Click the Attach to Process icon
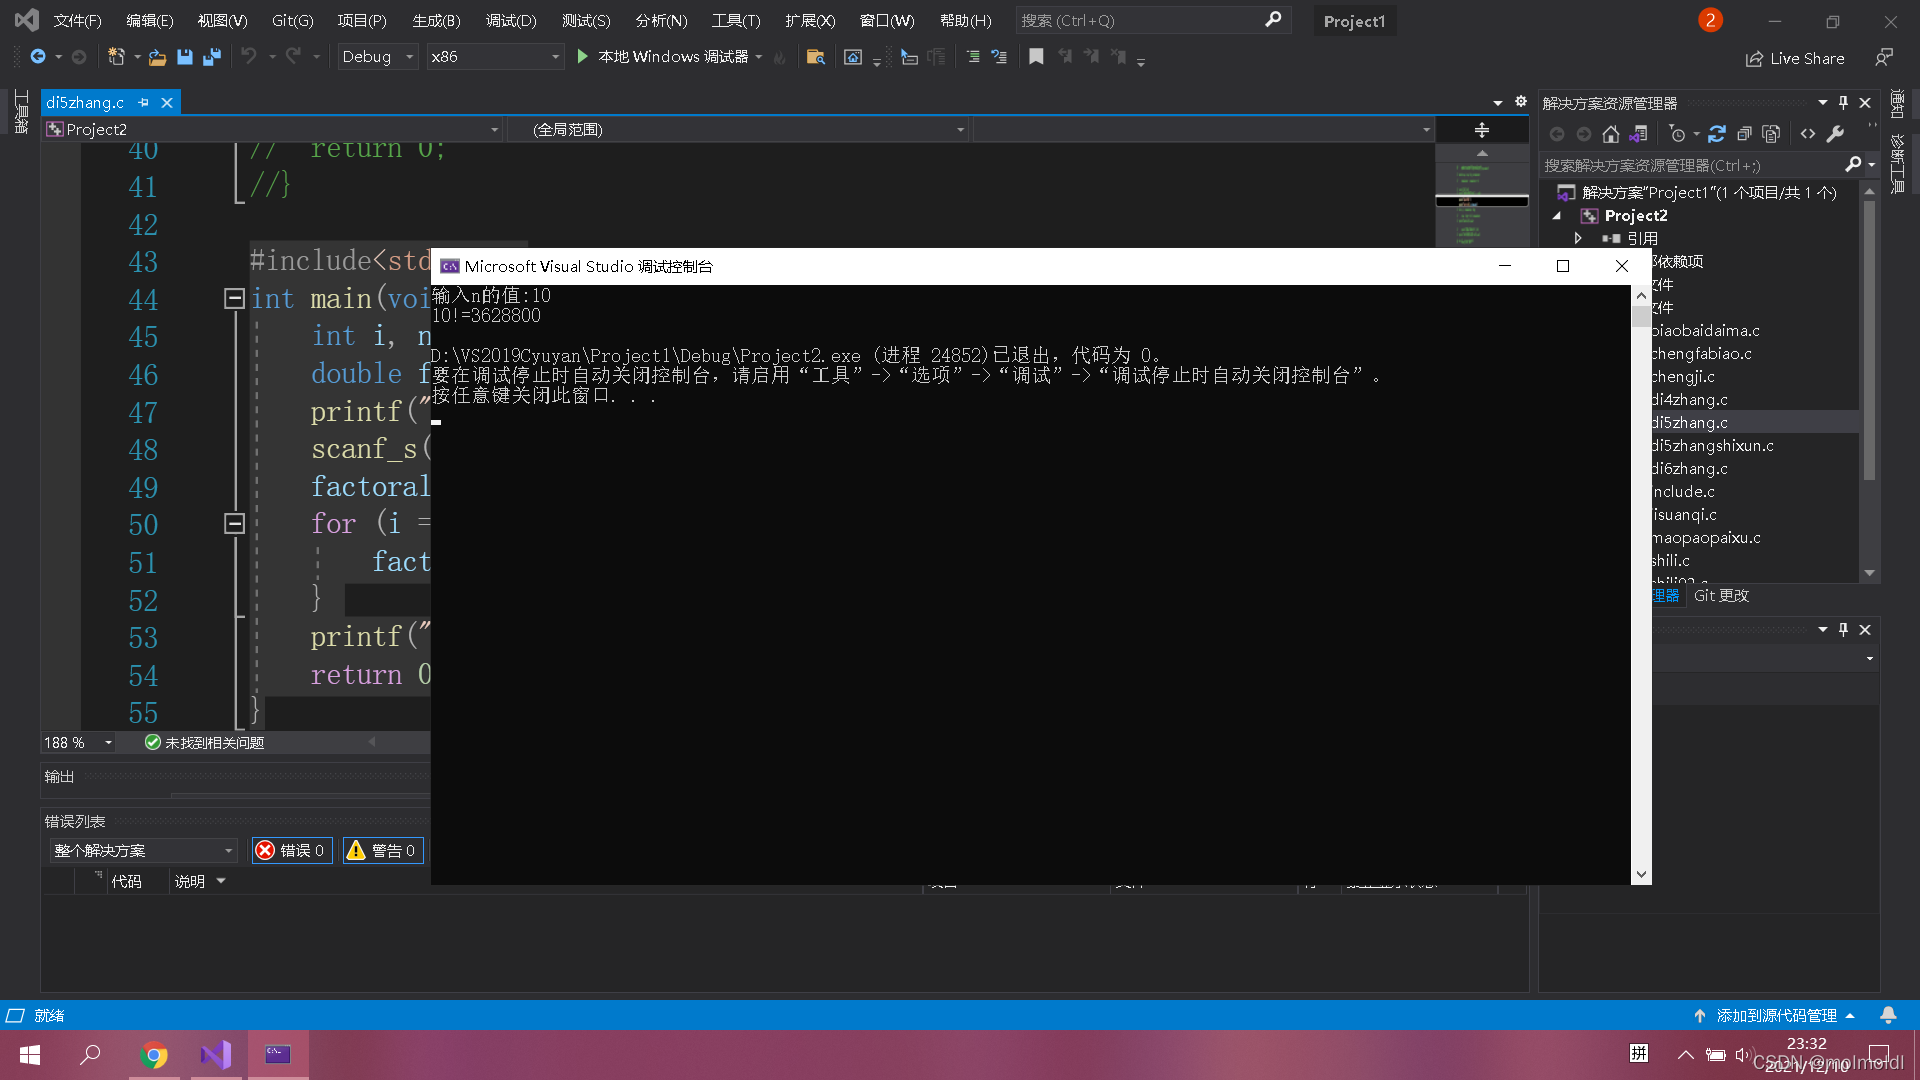1920x1080 pixels. pos(910,57)
